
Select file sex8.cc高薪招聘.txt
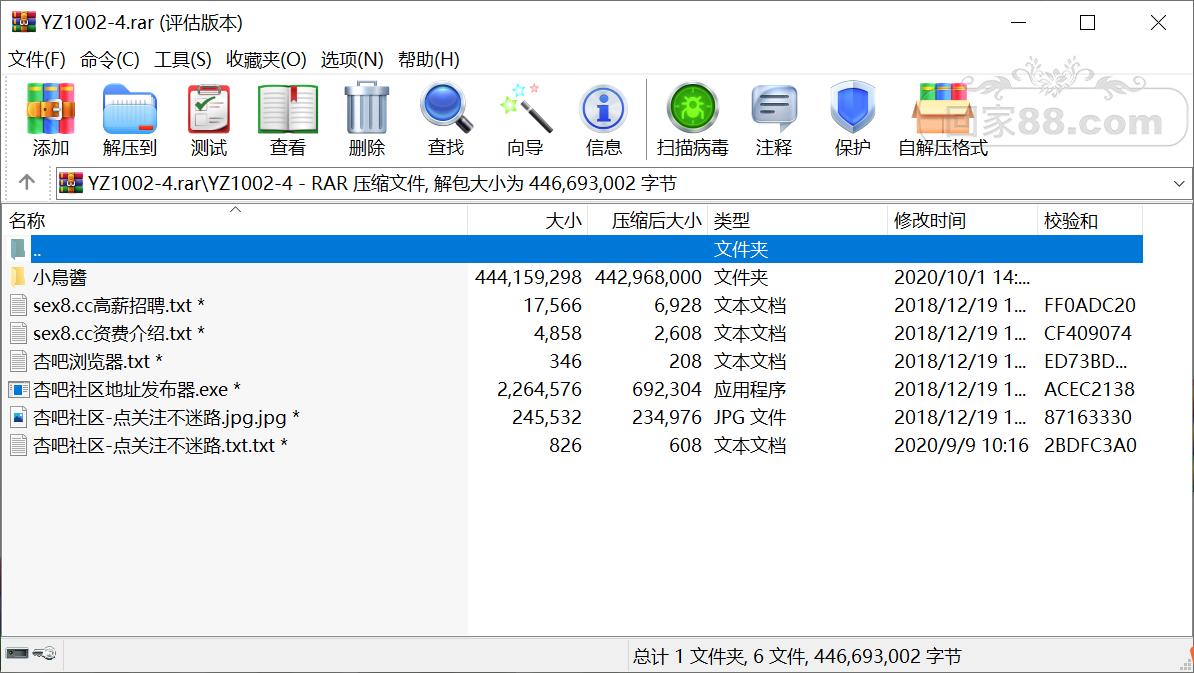click(119, 305)
